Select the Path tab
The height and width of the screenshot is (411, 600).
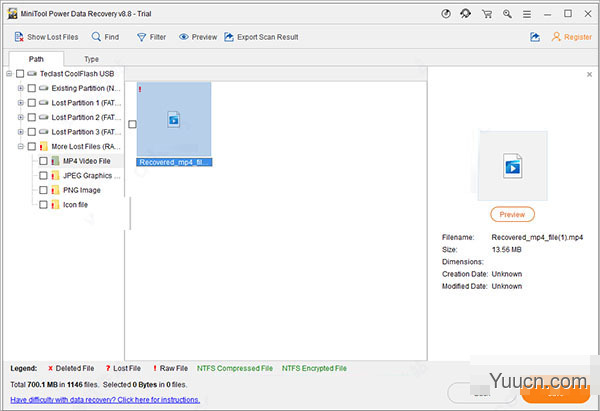tap(36, 59)
